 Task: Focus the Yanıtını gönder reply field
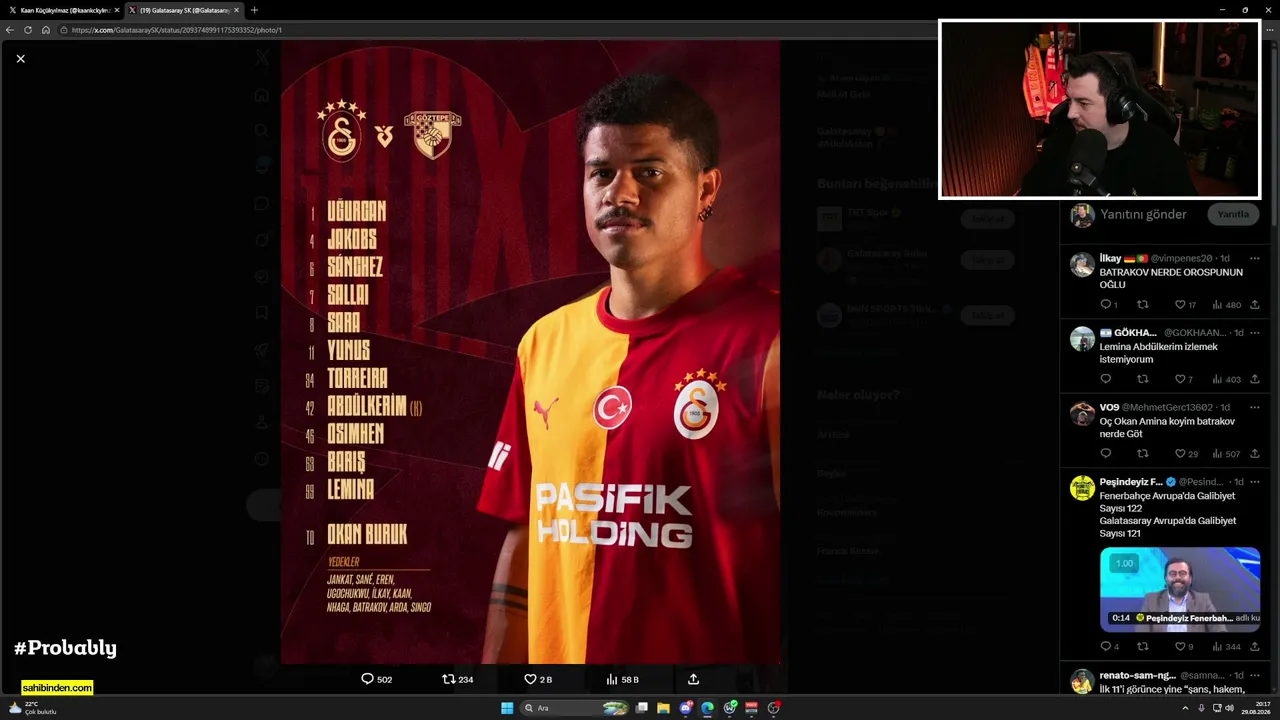1143,214
